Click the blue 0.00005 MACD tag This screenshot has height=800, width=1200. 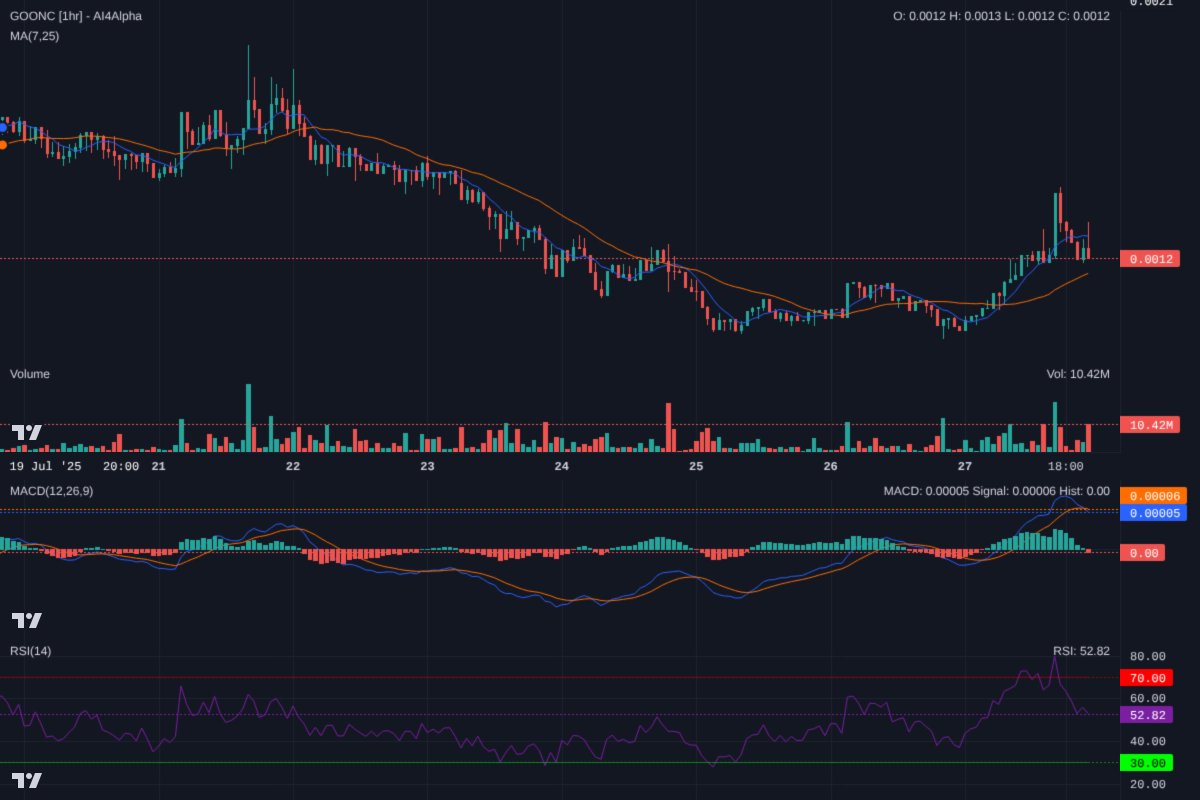tap(1153, 513)
